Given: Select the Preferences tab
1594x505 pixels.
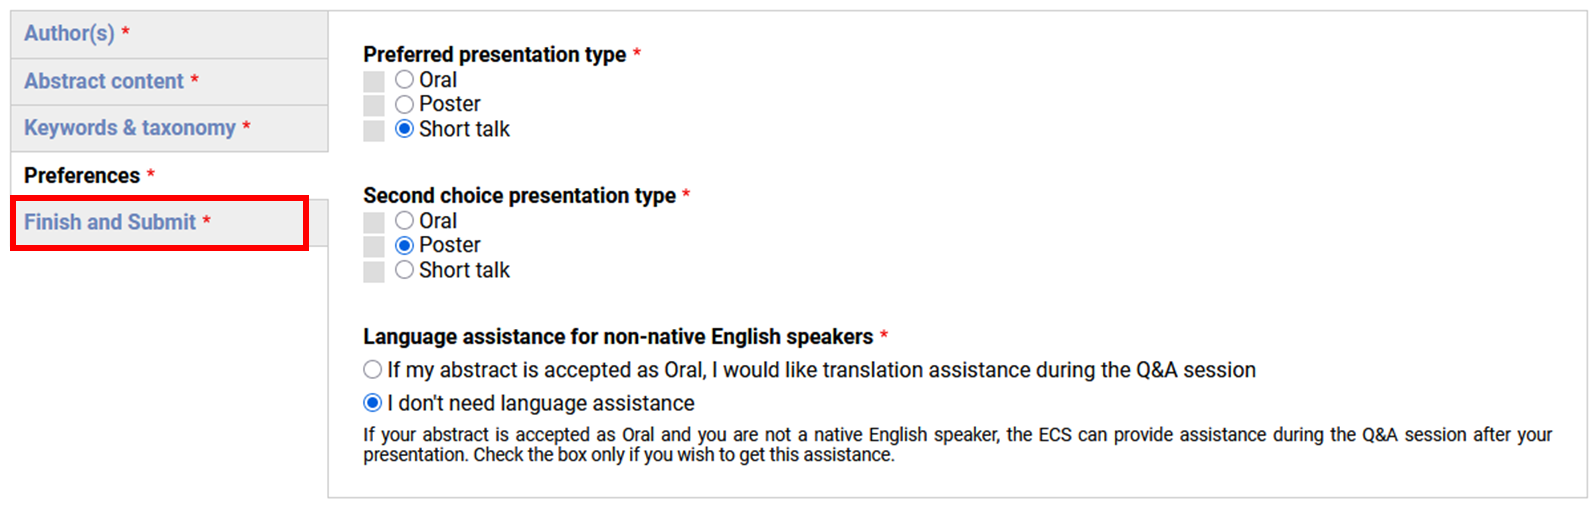Looking at the screenshot, I should point(82,176).
